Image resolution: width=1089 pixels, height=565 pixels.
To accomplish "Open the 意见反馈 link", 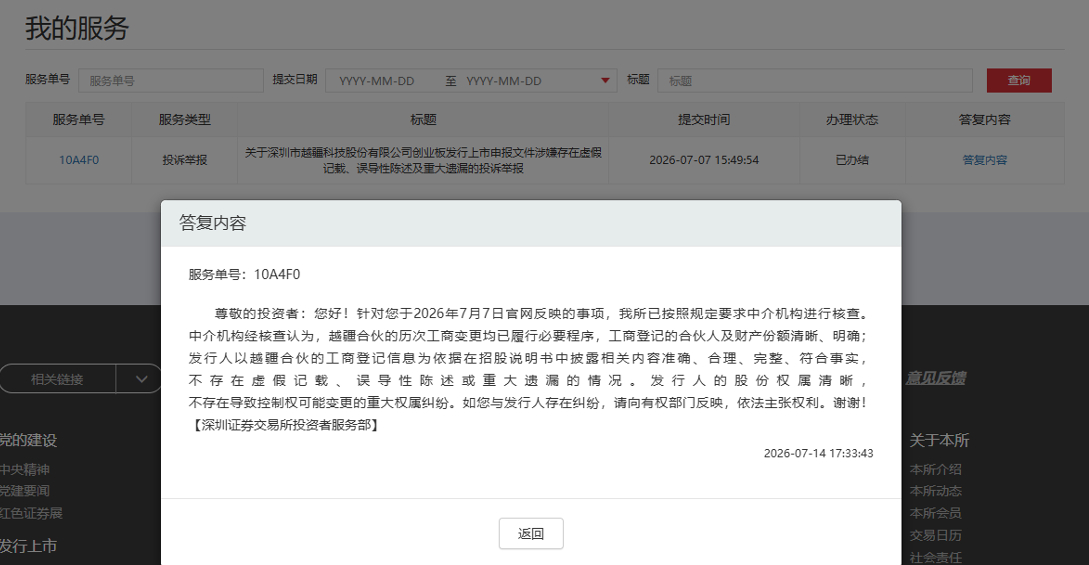I will coord(936,378).
